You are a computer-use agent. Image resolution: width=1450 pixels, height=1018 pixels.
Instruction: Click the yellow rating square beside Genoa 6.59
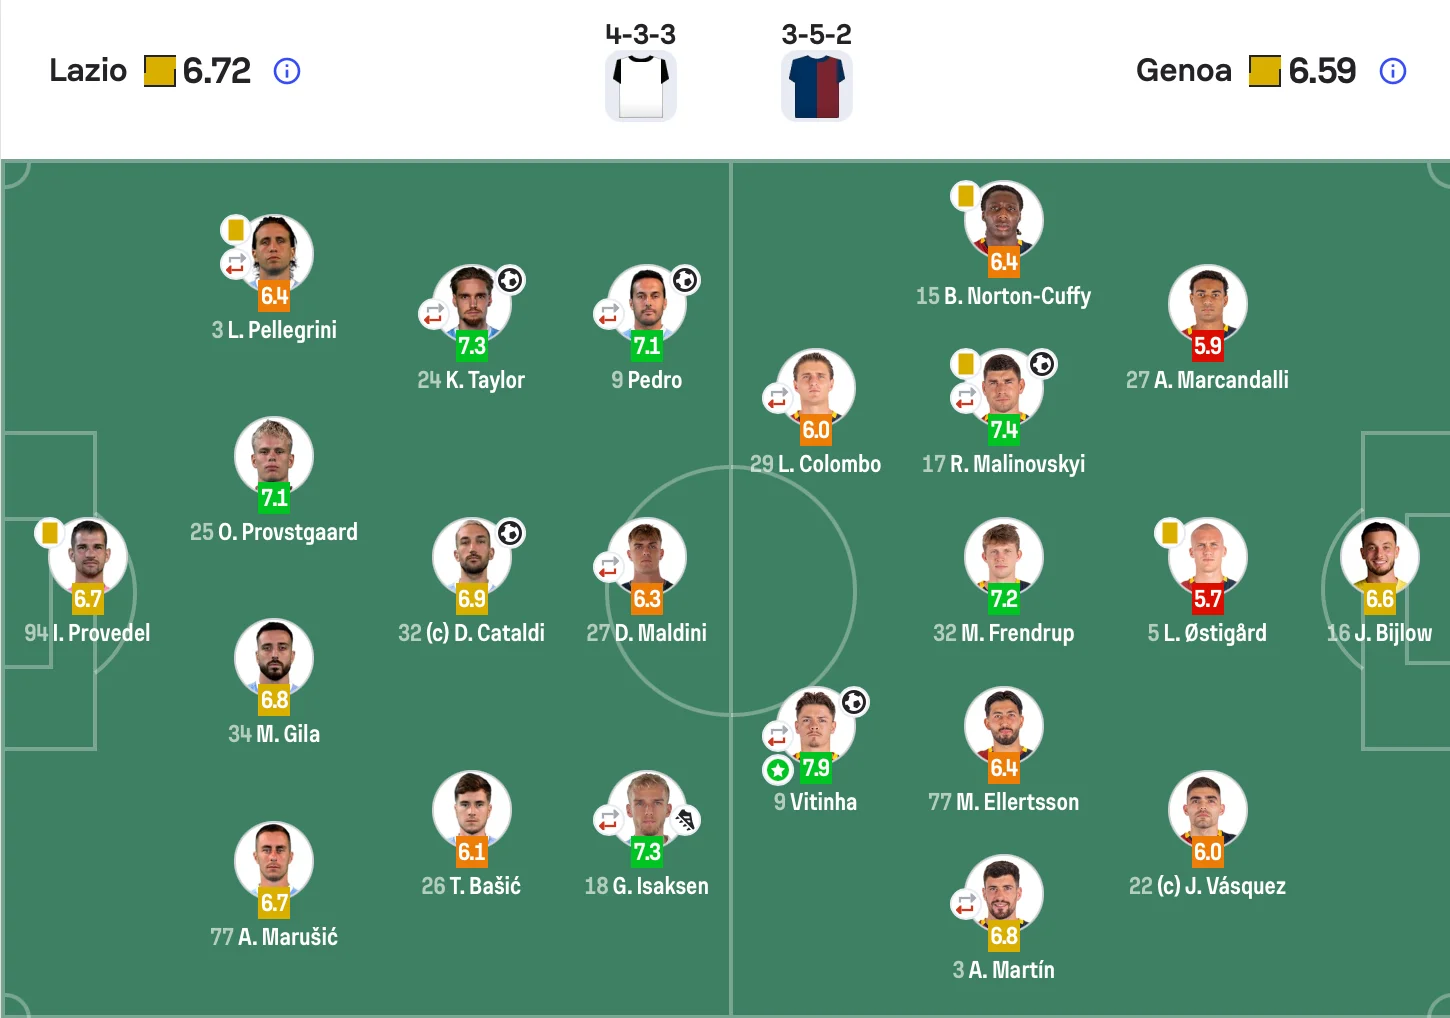(x=1265, y=71)
